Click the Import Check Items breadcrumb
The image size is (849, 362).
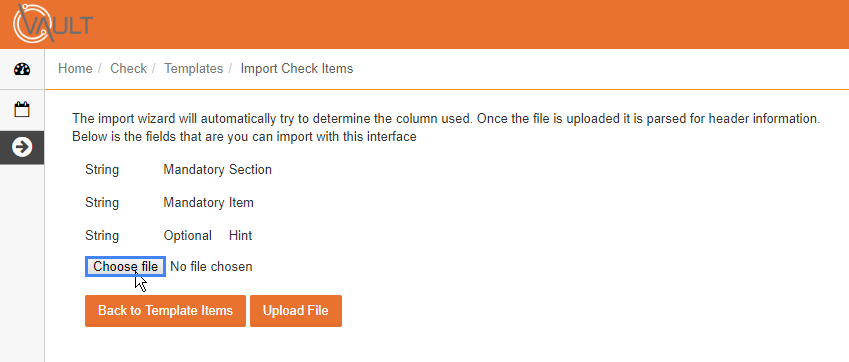[297, 69]
